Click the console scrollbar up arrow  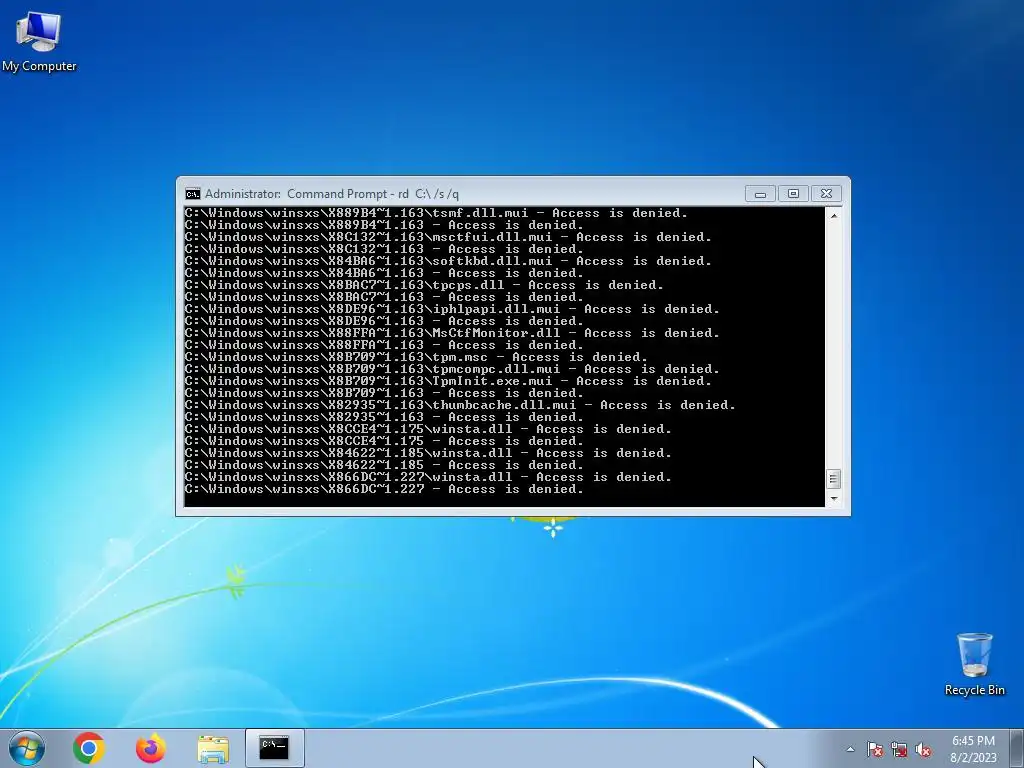coord(833,215)
